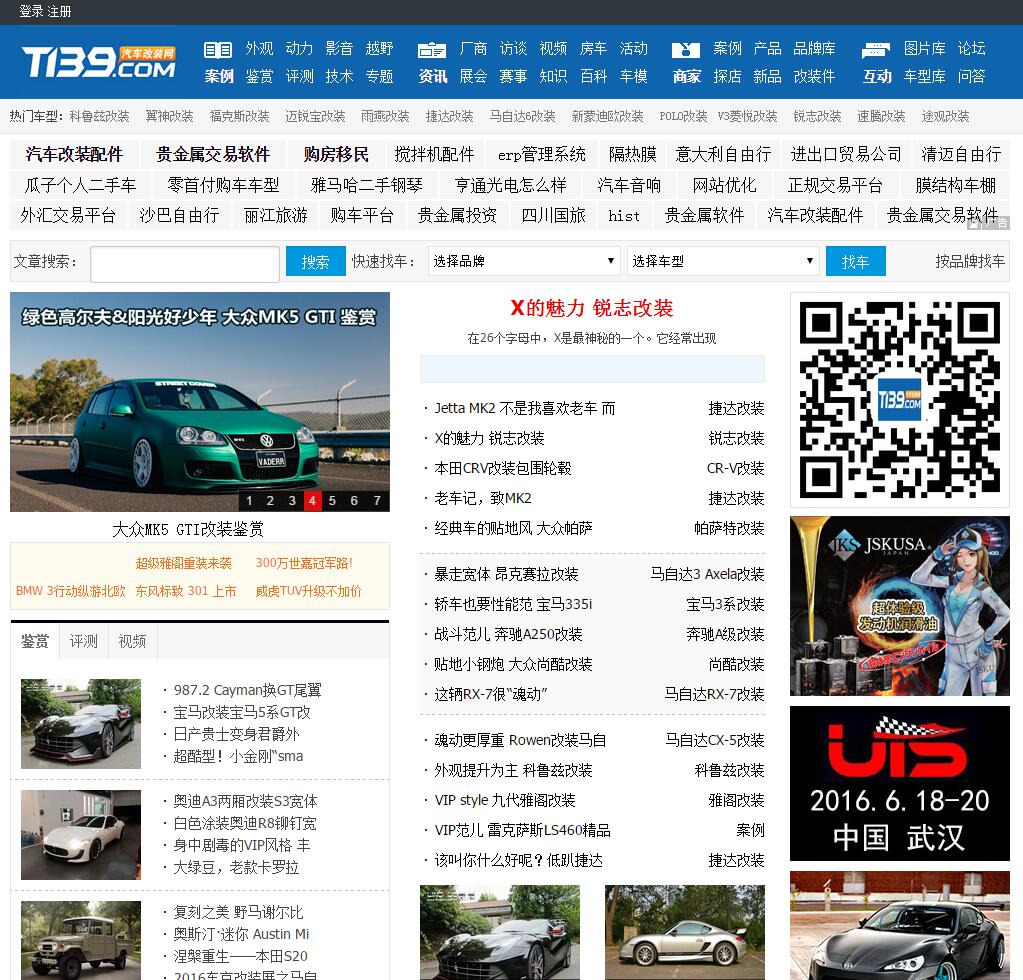Click the silver Porsche Cayman thumbnail
The width and height of the screenshot is (1023, 980).
pos(684,932)
